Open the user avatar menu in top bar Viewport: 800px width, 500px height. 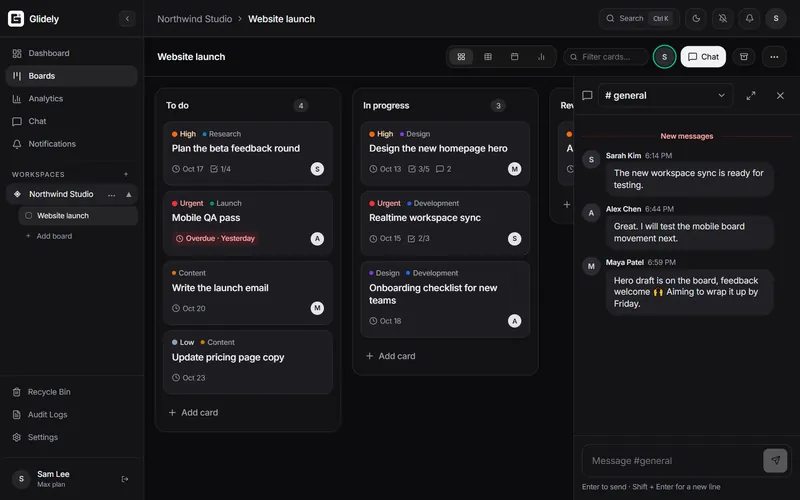(776, 19)
